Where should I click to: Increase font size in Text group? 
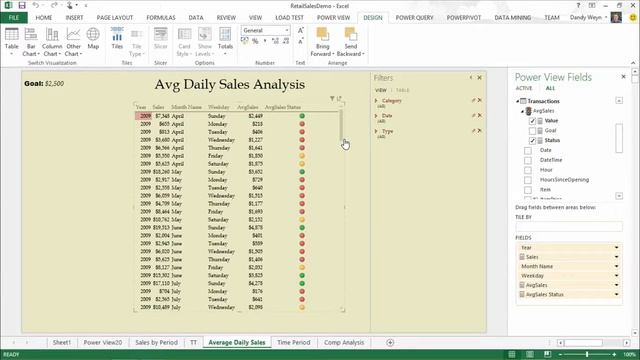coord(300,31)
